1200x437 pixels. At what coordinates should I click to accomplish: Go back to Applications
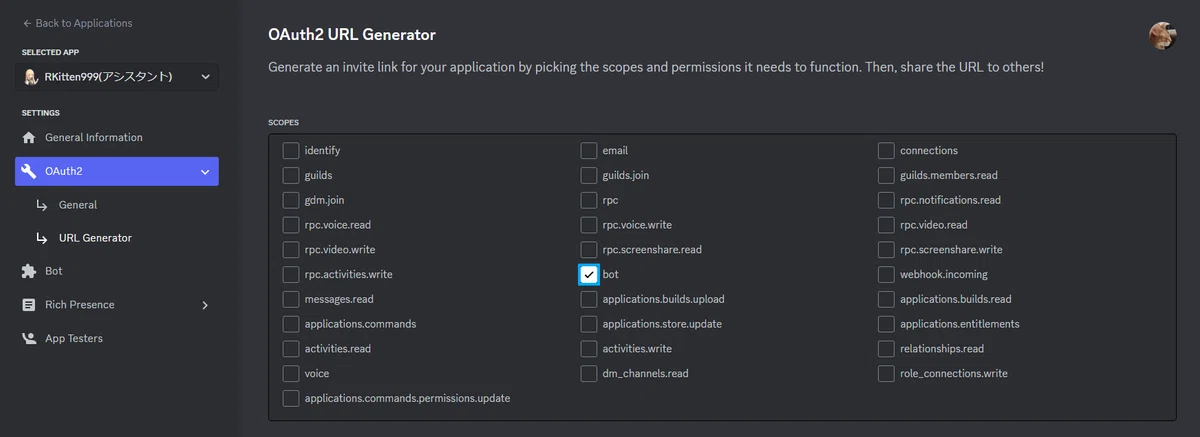(x=77, y=23)
